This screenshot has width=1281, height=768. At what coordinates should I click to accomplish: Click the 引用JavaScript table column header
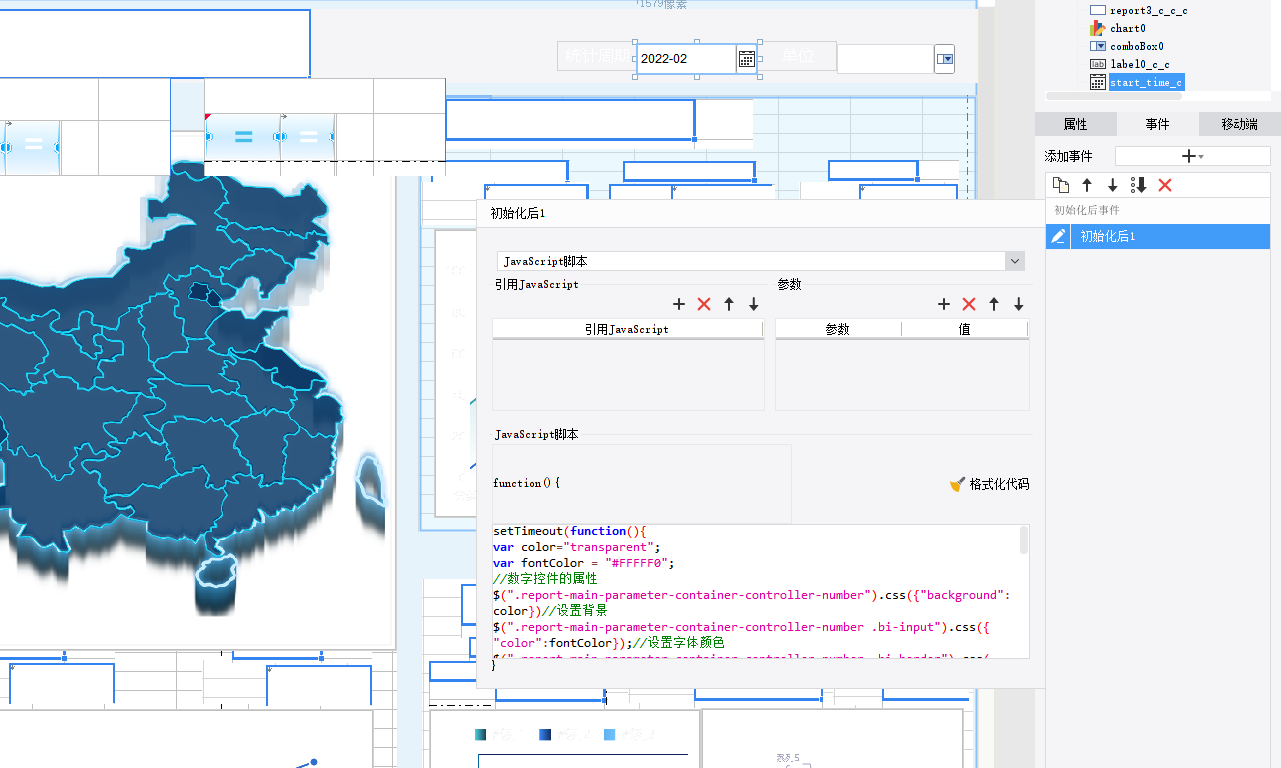click(x=627, y=329)
